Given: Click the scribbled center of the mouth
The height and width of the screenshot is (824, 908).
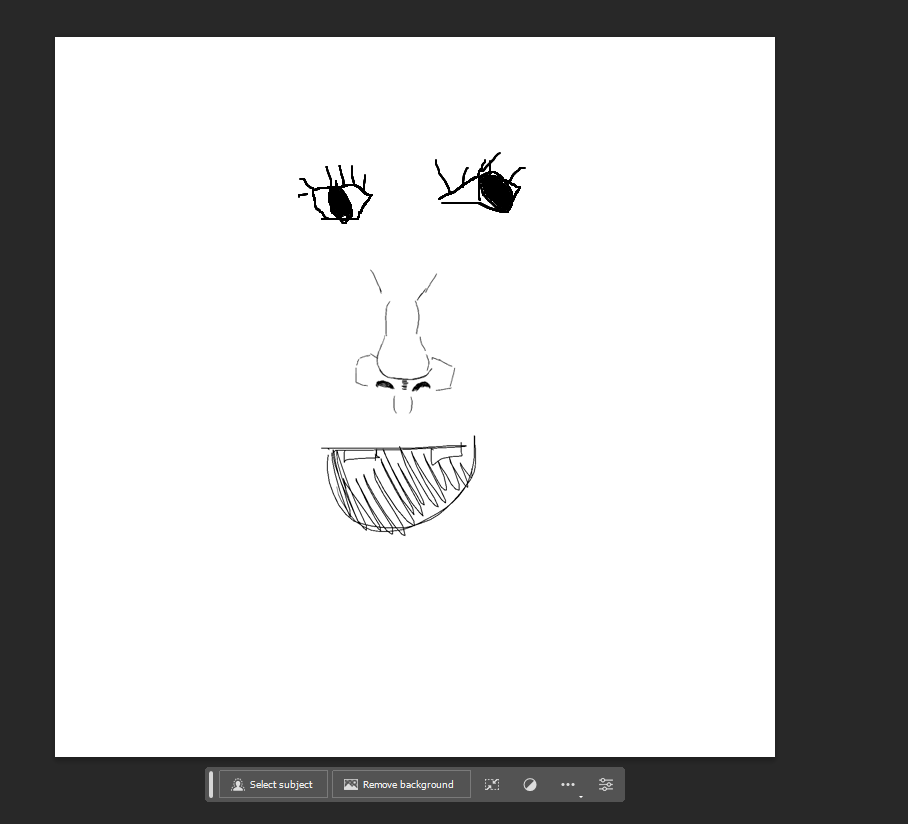Looking at the screenshot, I should 395,490.
